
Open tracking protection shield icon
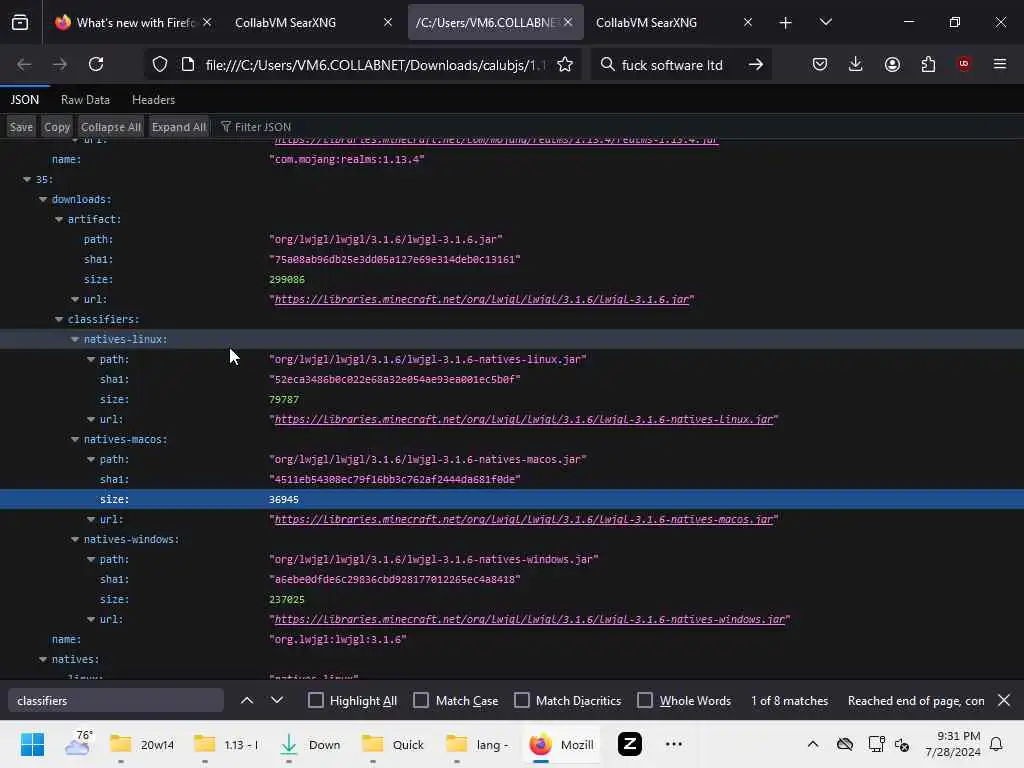pyautogui.click(x=160, y=64)
